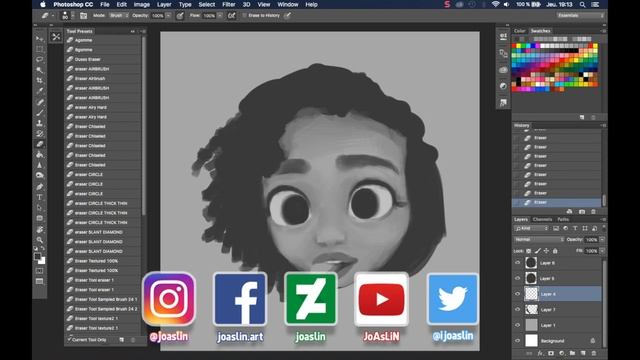The image size is (640, 360).
Task: Add a layer style with fx icon
Action: [x=540, y=353]
